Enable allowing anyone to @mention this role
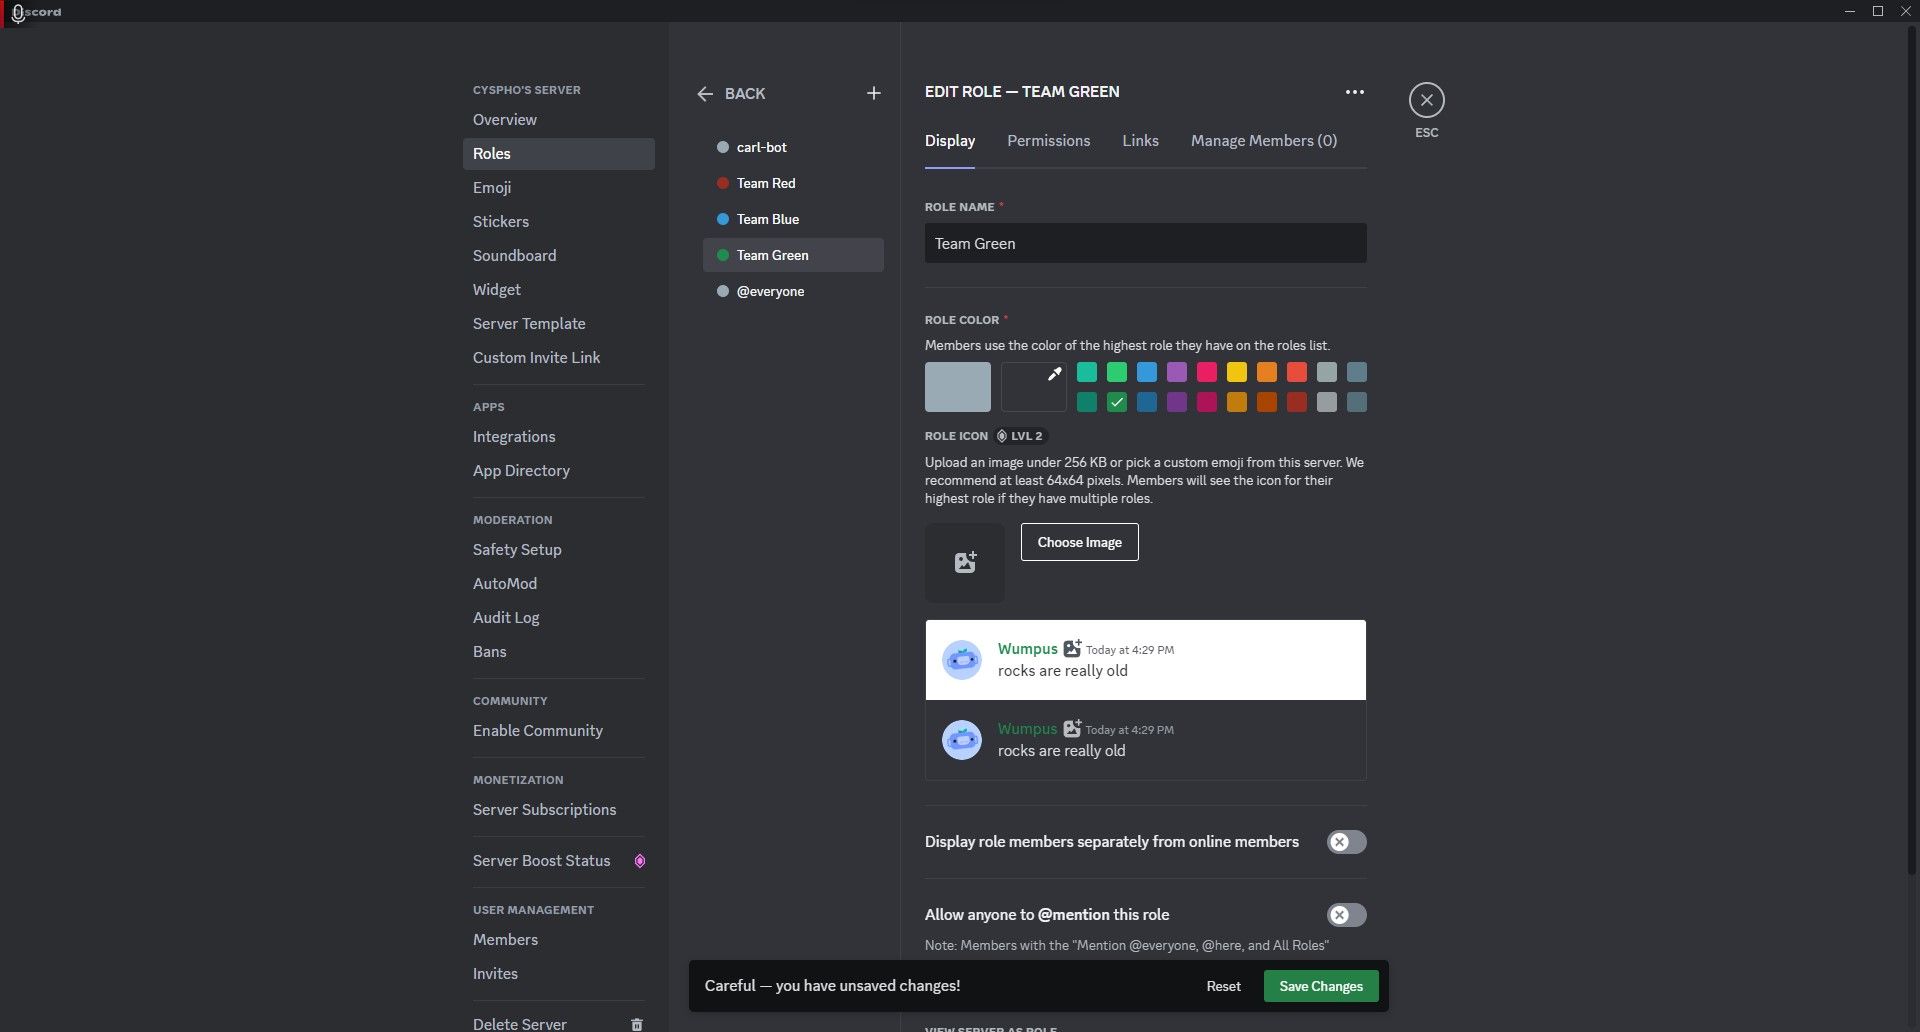Viewport: 1920px width, 1032px height. pos(1346,914)
